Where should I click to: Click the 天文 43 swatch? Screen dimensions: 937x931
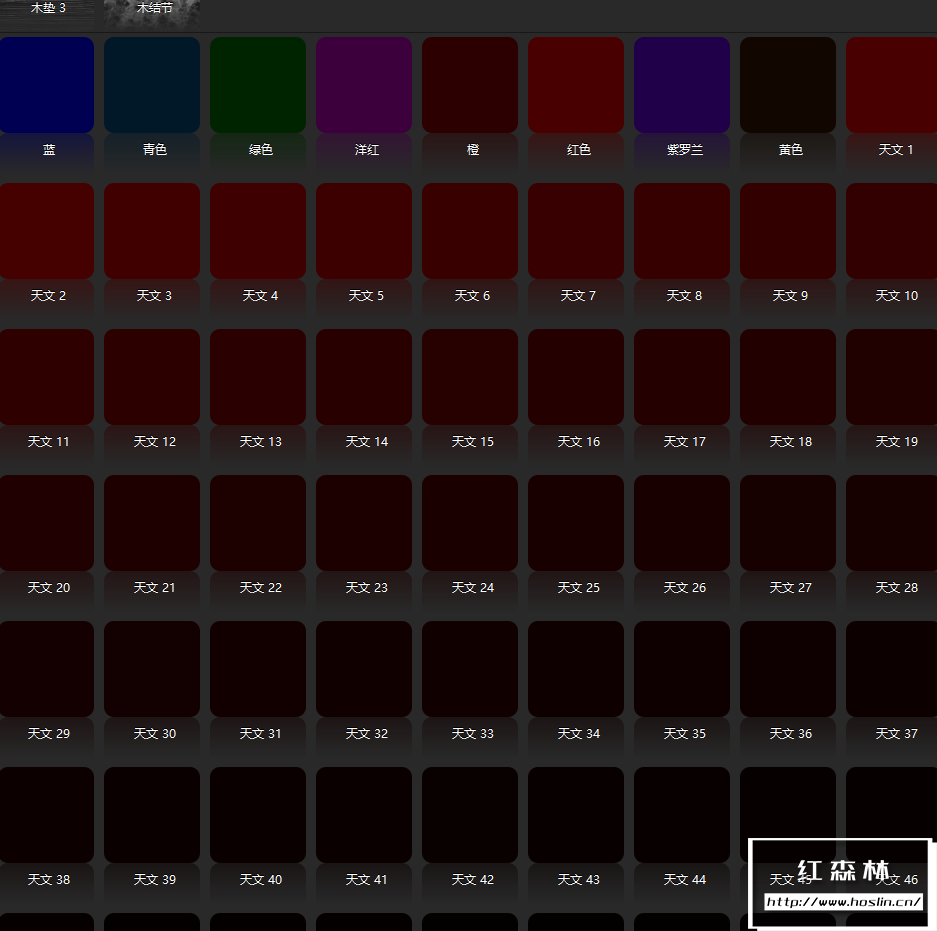pos(576,814)
